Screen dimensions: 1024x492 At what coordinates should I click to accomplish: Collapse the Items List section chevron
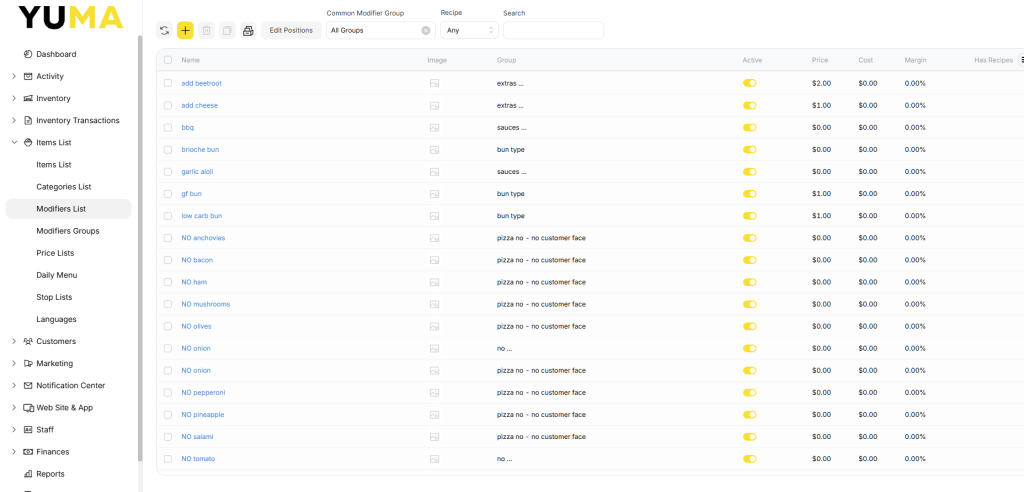pyautogui.click(x=14, y=142)
